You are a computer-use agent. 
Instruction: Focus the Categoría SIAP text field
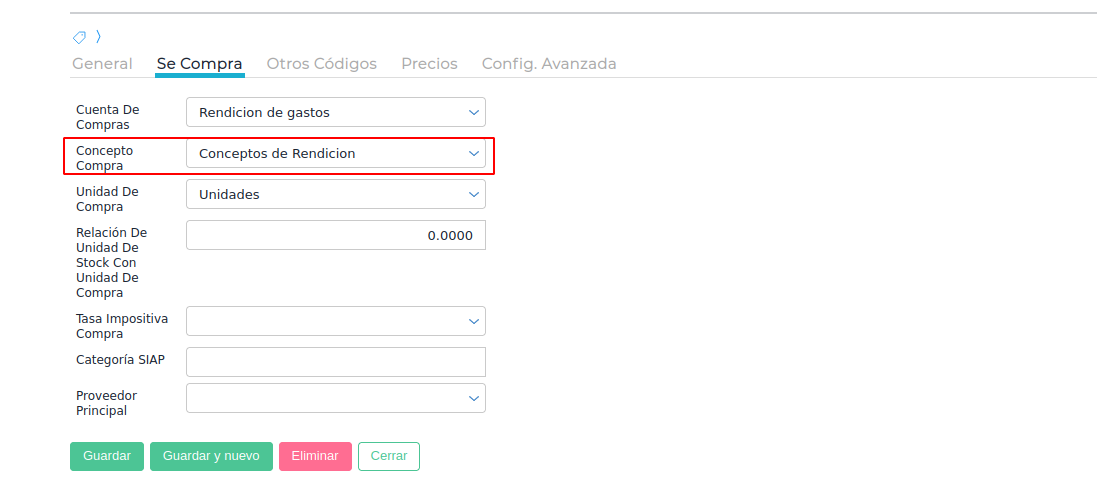(x=336, y=362)
